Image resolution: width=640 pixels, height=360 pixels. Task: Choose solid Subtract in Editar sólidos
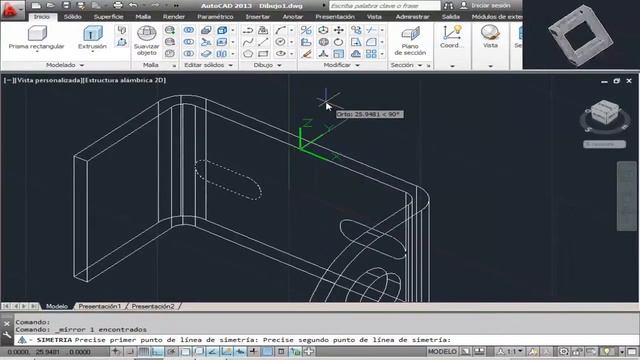(189, 42)
